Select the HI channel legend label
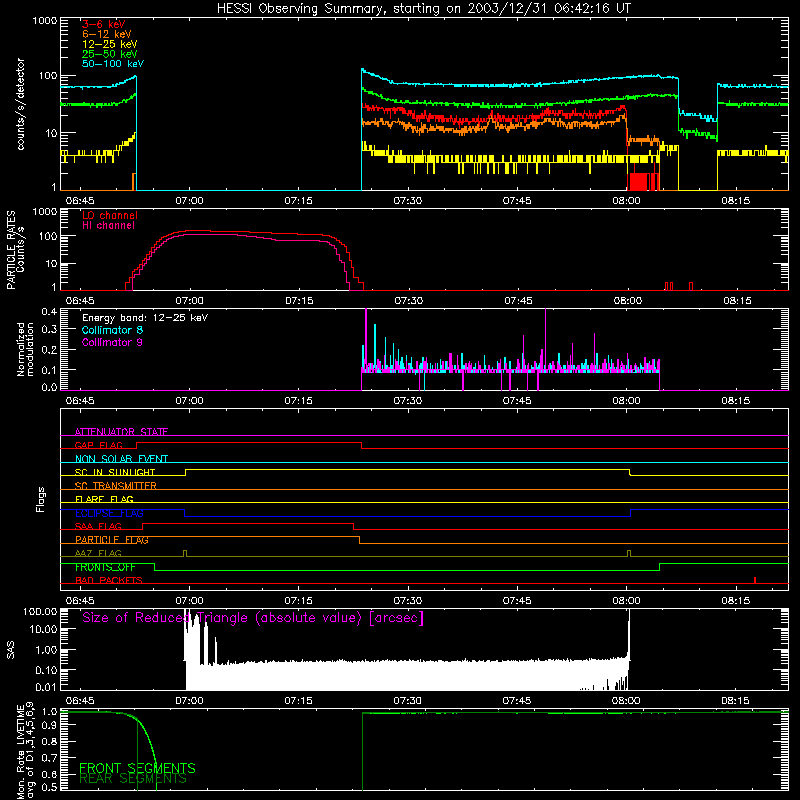 (x=108, y=226)
